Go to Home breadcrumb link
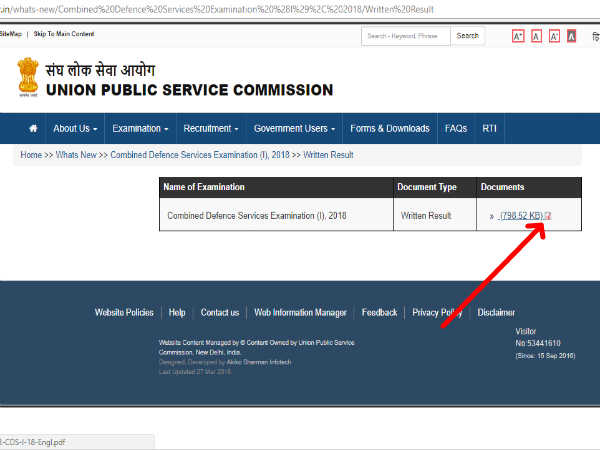The width and height of the screenshot is (600, 450). (31, 155)
